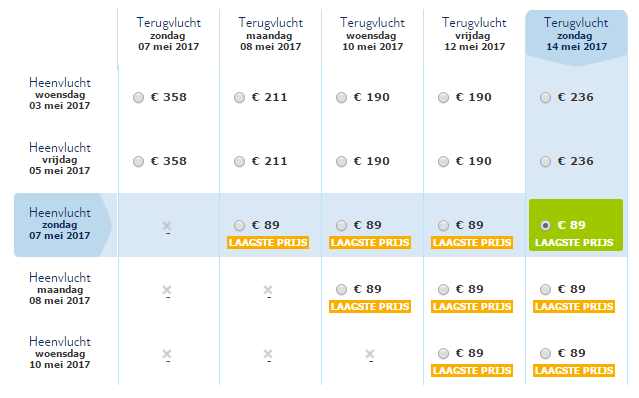Select €89 fare for 08 mei to 10 mei
Image resolution: width=639 pixels, height=398 pixels.
(342, 290)
